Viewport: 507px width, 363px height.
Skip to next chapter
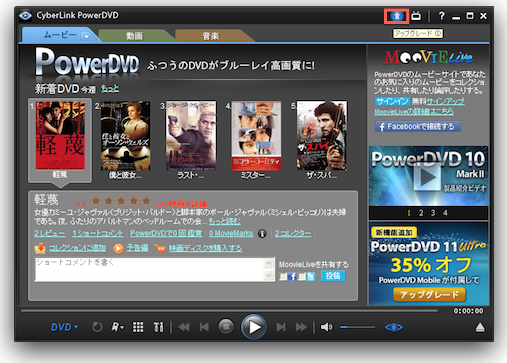(x=281, y=327)
